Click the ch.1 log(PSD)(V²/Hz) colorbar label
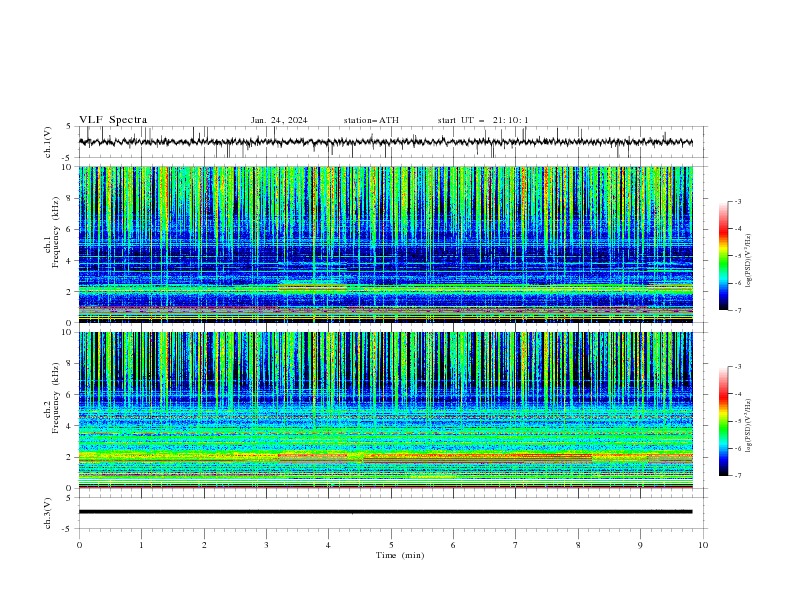The height and width of the screenshot is (612, 792). point(749,261)
